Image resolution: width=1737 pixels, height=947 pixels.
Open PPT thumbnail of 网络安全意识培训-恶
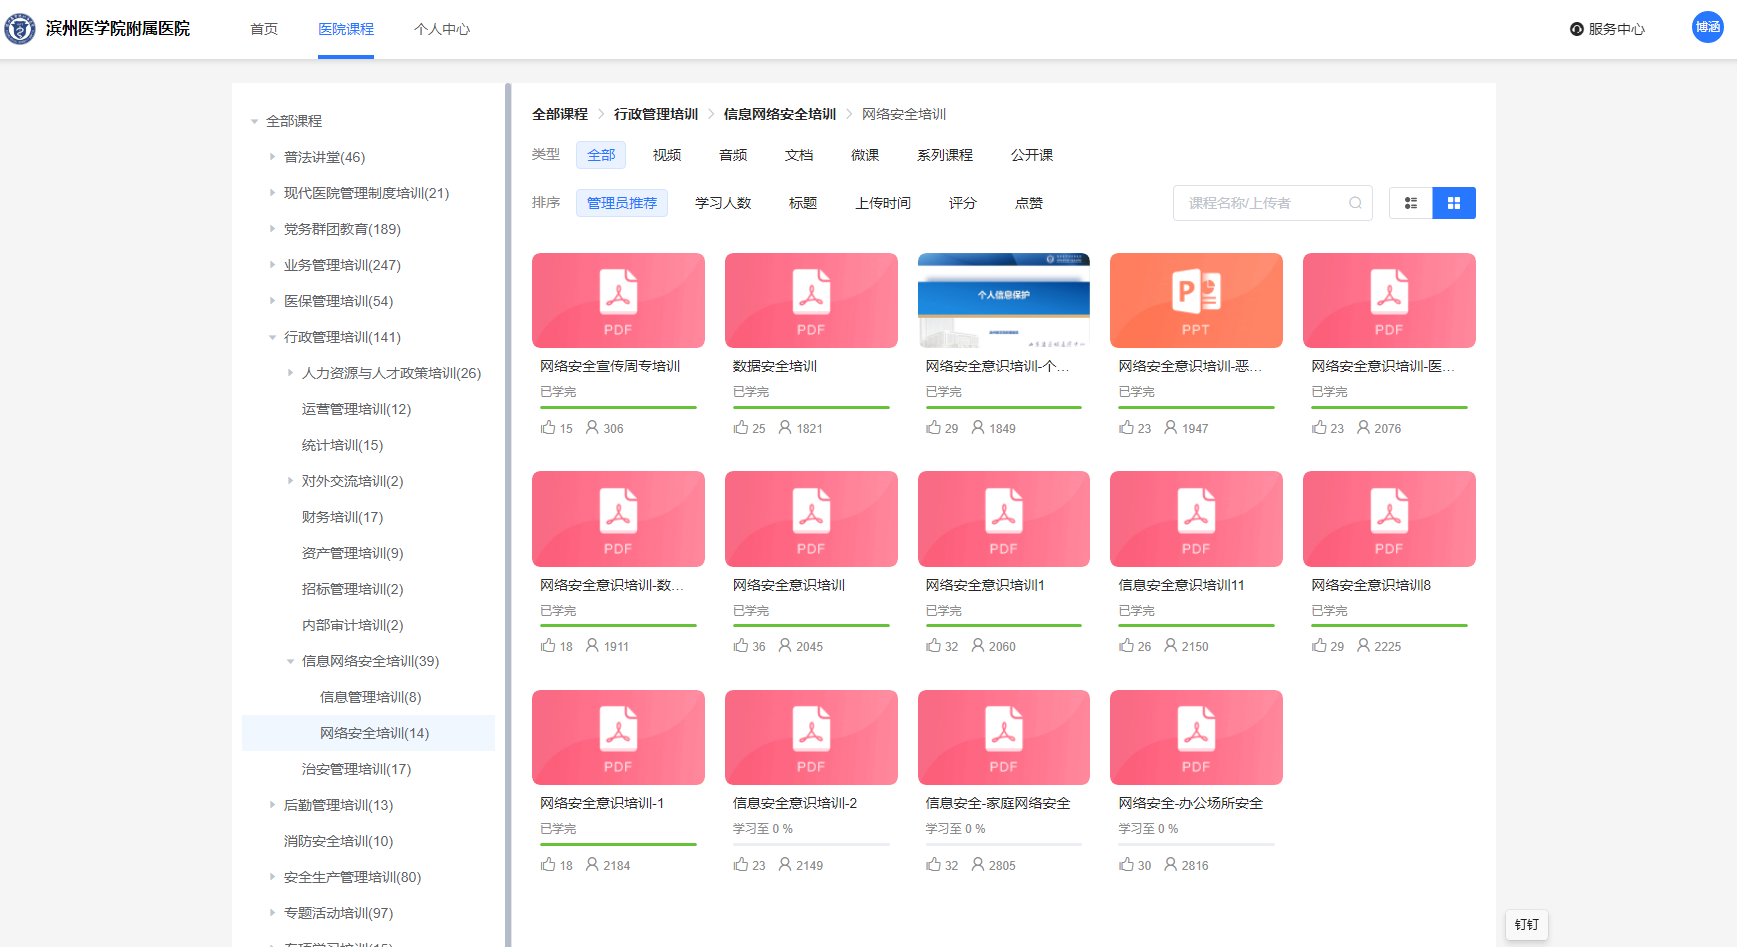tap(1196, 300)
